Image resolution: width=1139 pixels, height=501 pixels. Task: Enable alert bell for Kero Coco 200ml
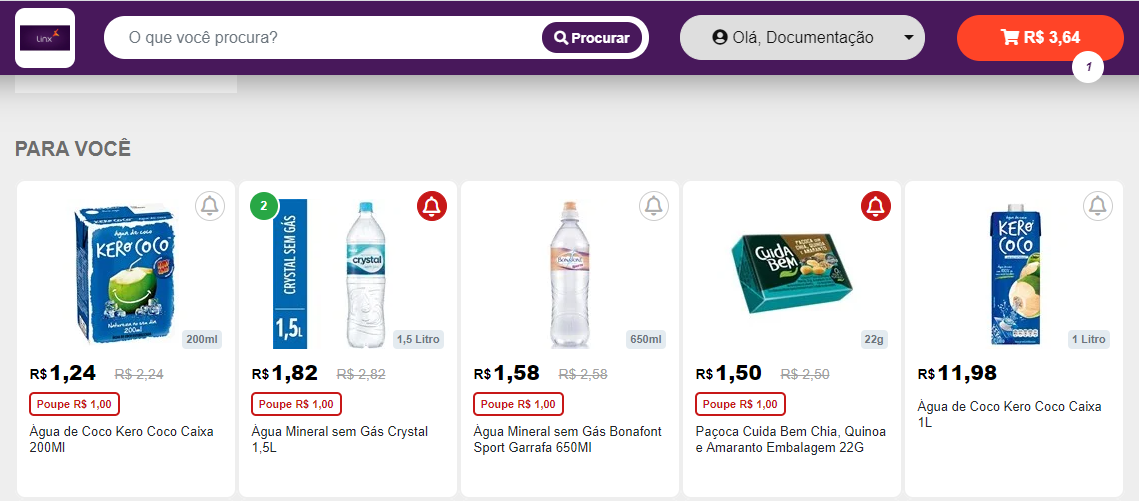[209, 206]
